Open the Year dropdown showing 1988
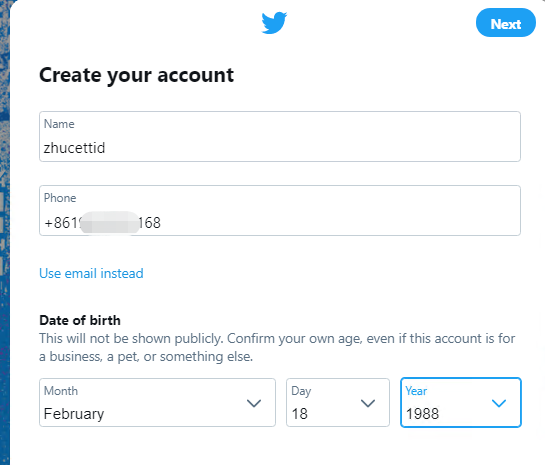This screenshot has height=465, width=545. [x=461, y=402]
